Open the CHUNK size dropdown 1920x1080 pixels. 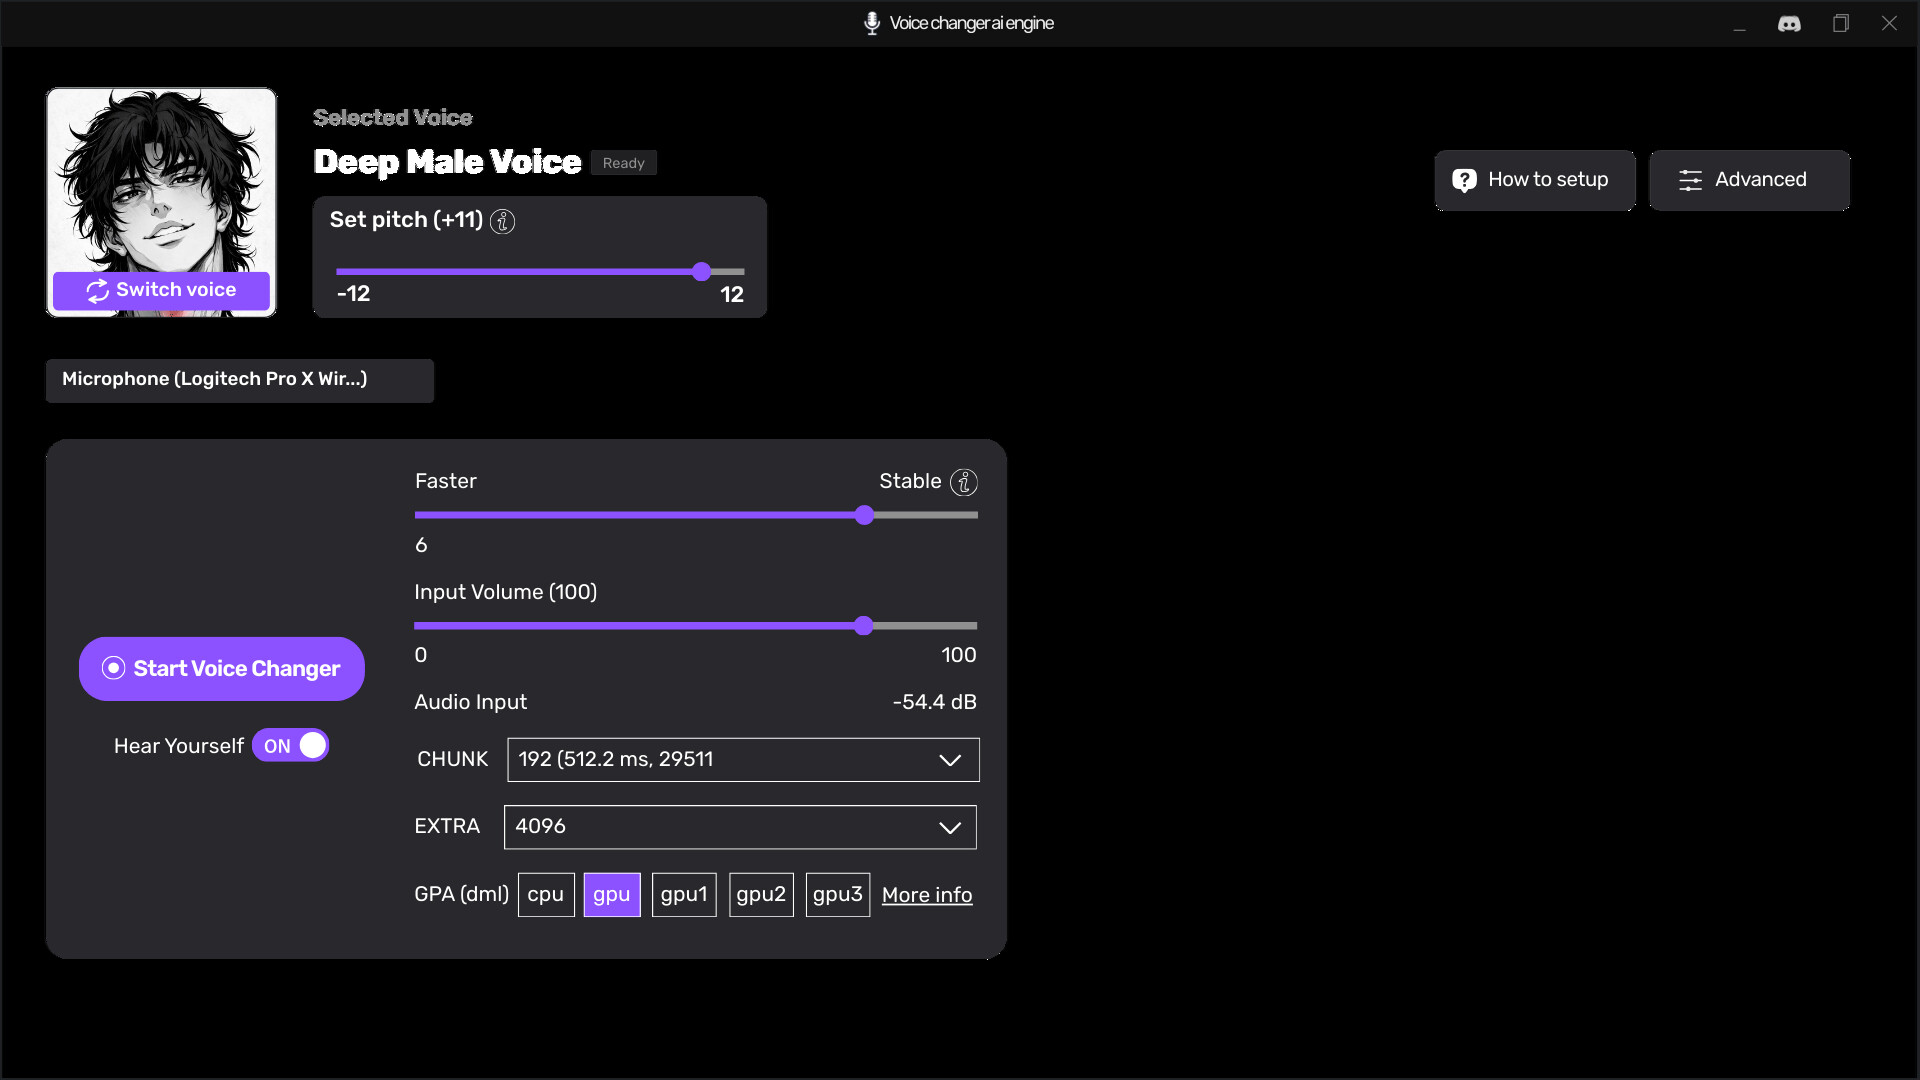[x=742, y=760]
